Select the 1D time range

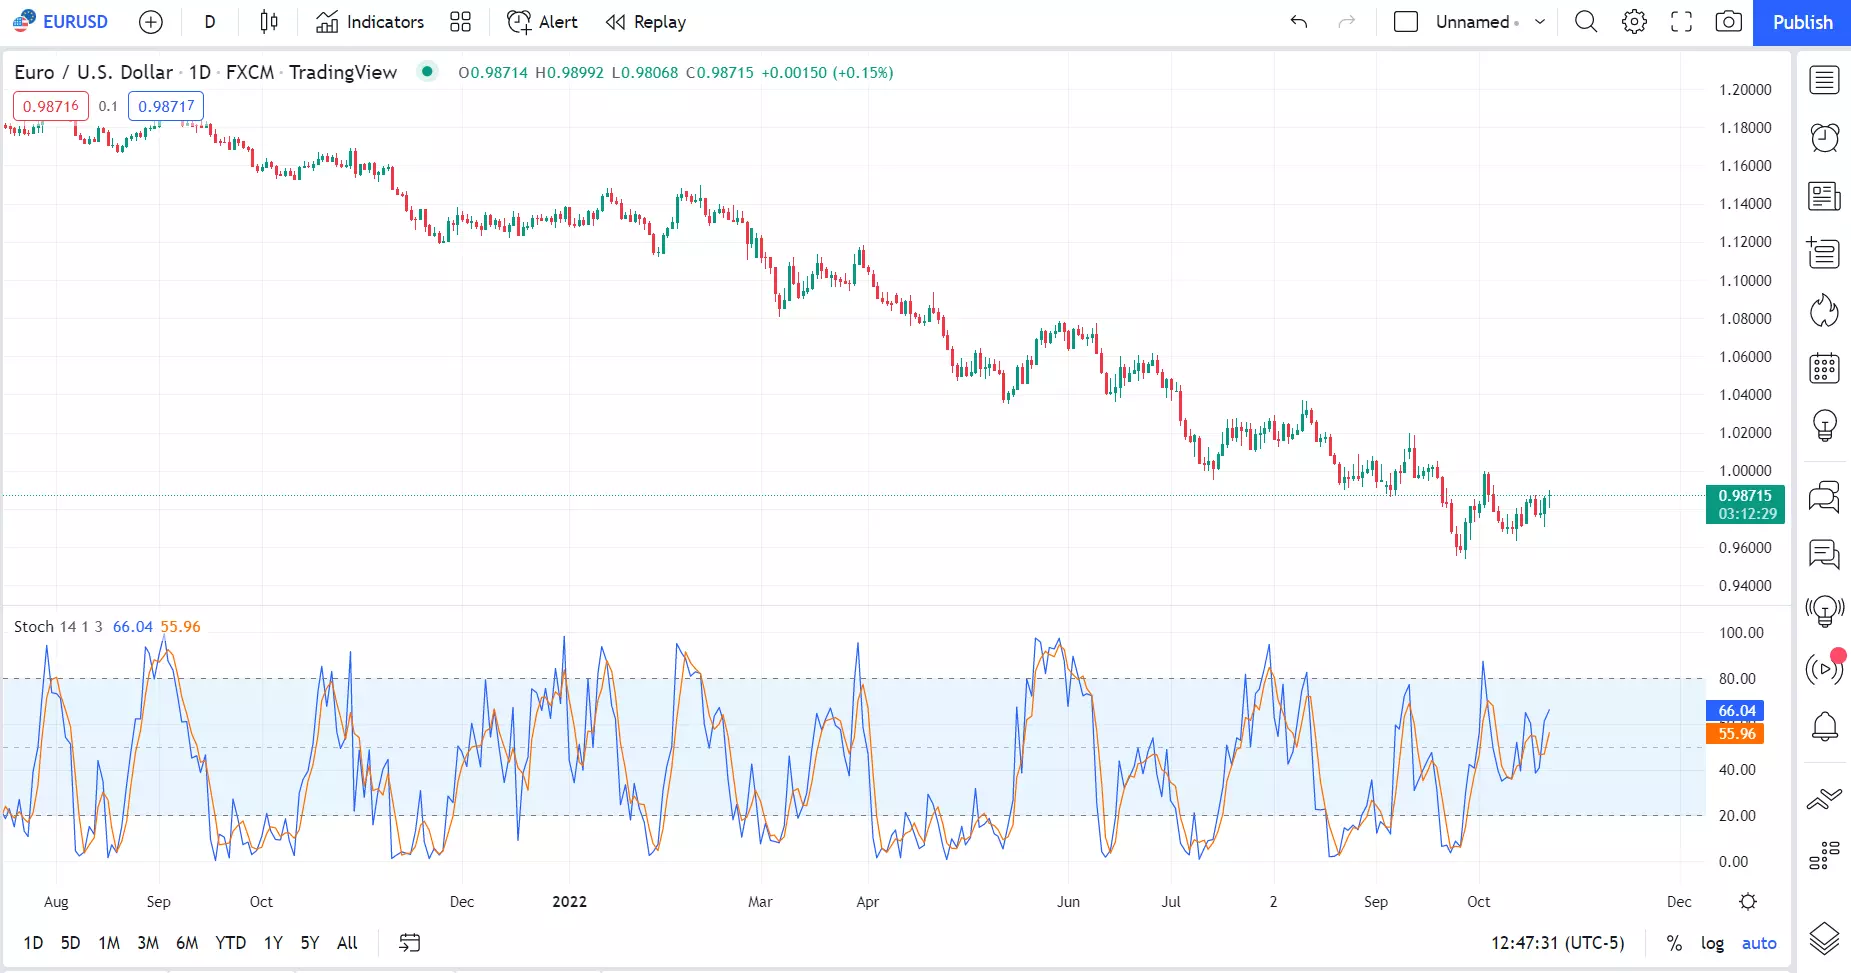[x=33, y=942]
